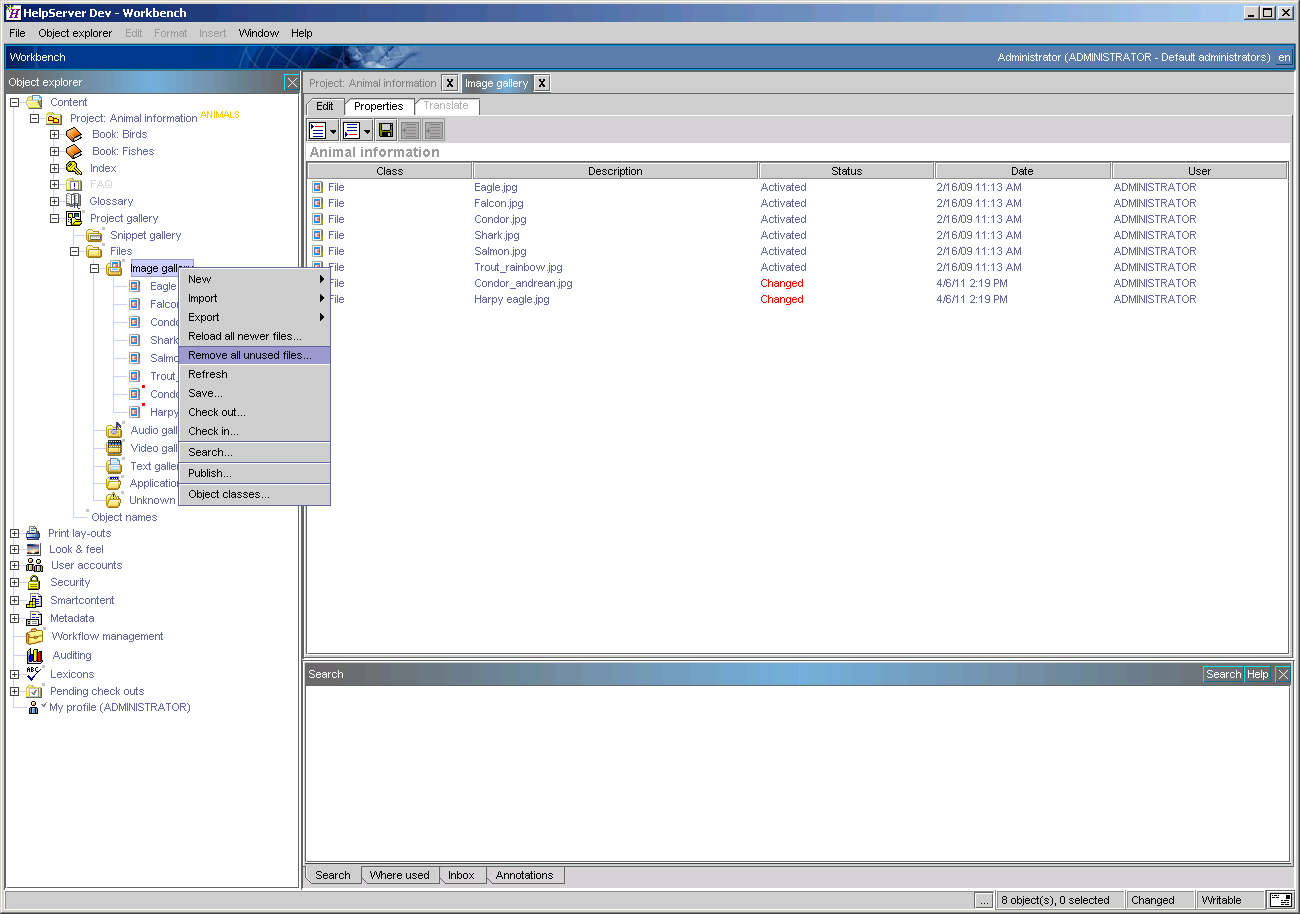Switch to the Edit tab
The width and height of the screenshot is (1300, 914).
point(325,106)
